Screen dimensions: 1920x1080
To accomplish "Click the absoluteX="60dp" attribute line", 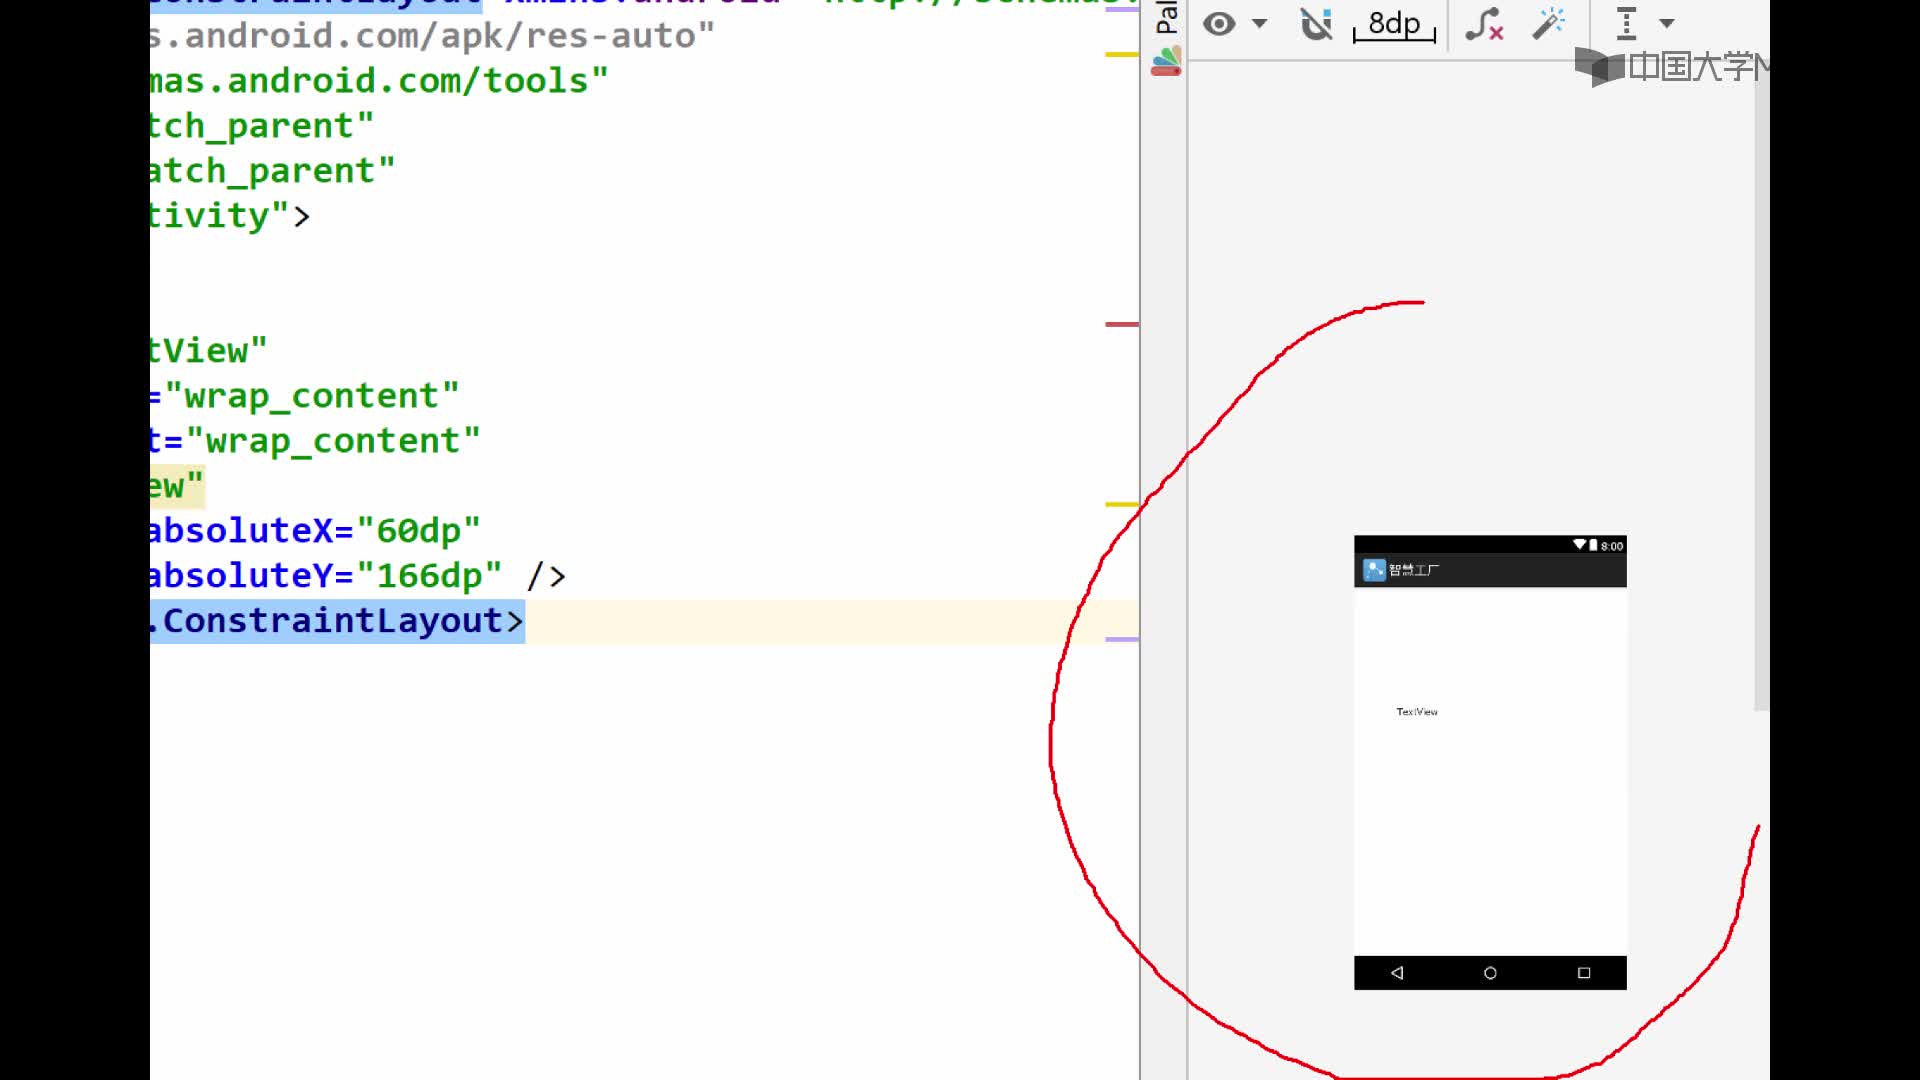I will click(315, 531).
